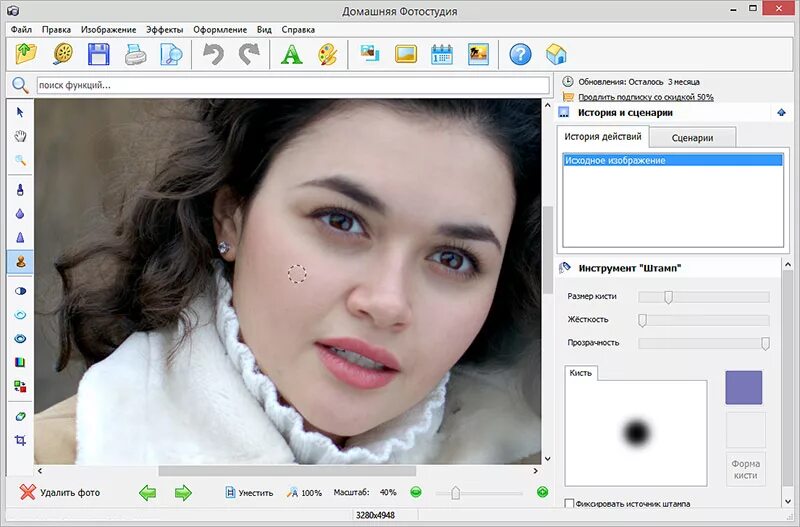
Task: Open photo with the folder icon
Action: pyautogui.click(x=26, y=54)
